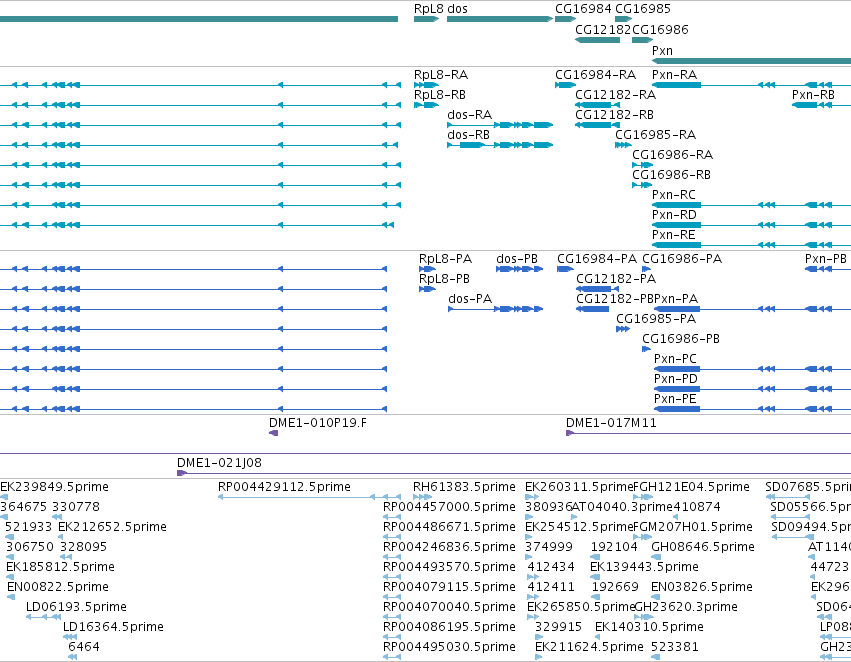Click EST RP004429112.5prime

pos(284,487)
